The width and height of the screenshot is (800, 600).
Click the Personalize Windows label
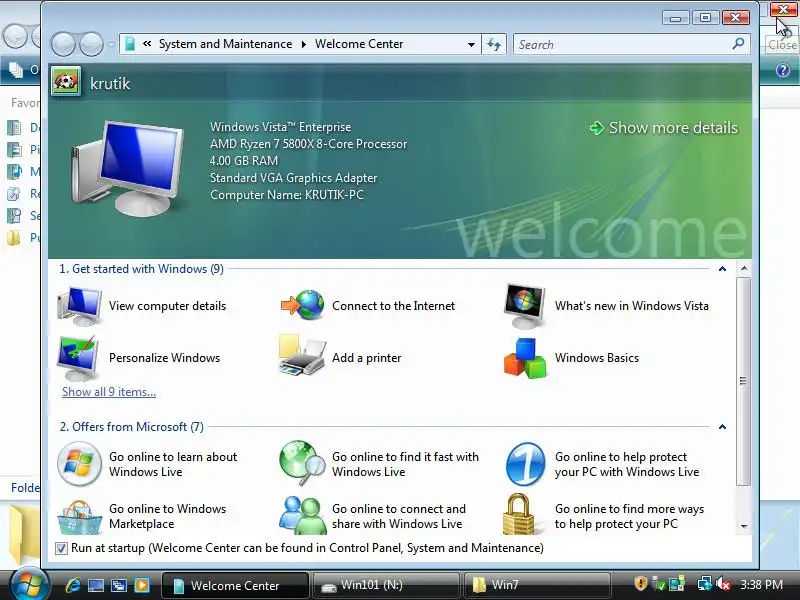(x=164, y=358)
